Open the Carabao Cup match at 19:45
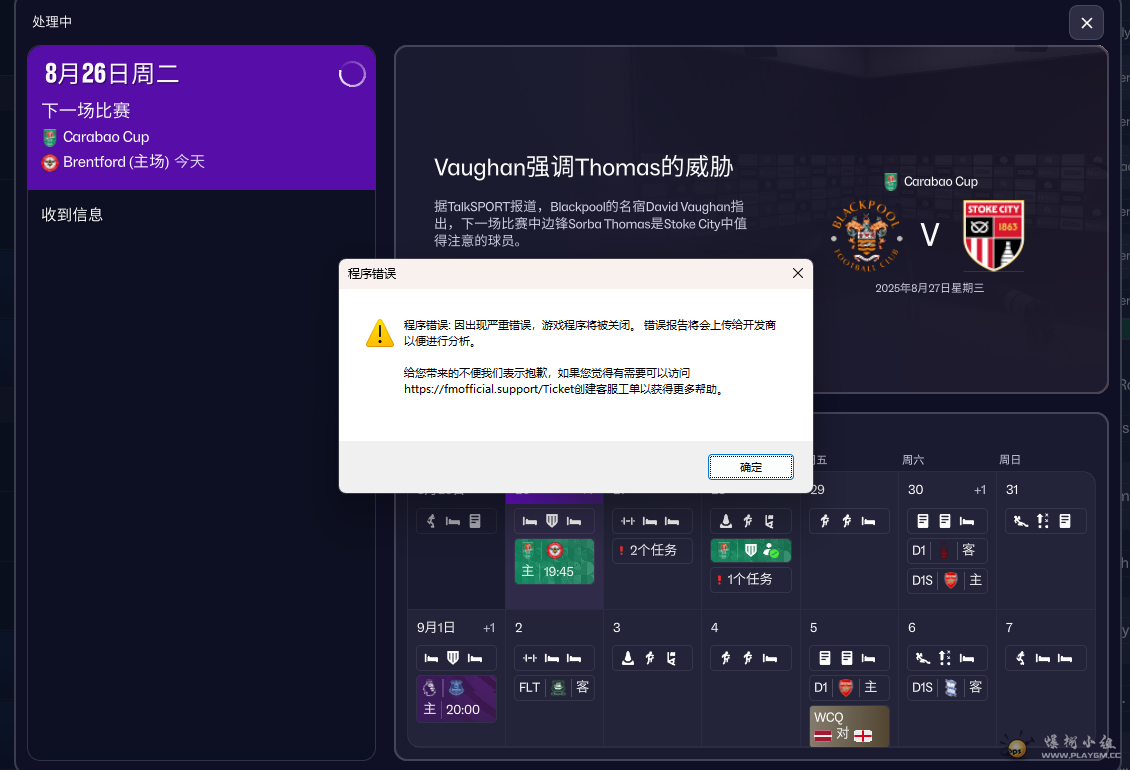This screenshot has height=770, width=1130. 554,561
